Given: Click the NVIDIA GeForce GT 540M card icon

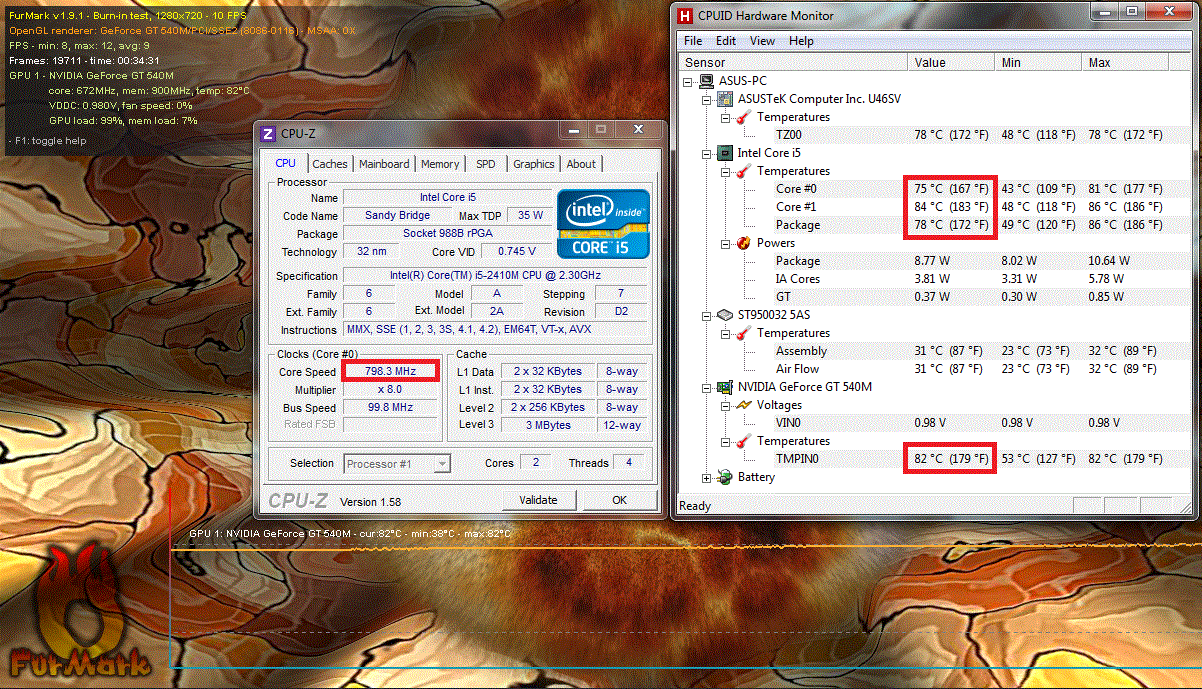Looking at the screenshot, I should 725,387.
